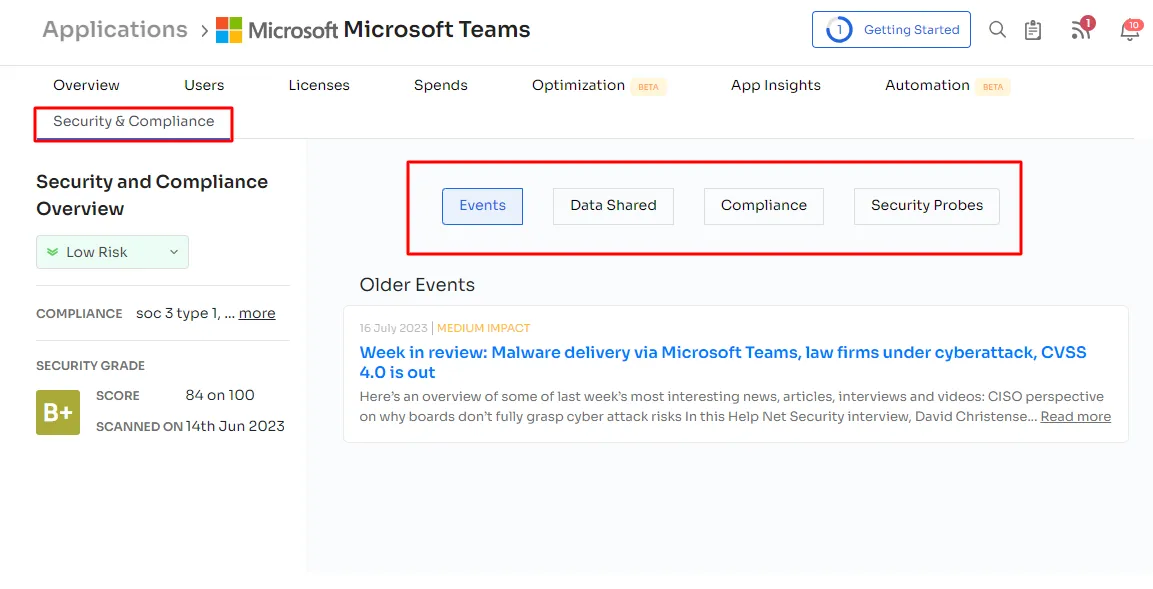Open the clipboard tasks icon
The width and height of the screenshot is (1153, 589).
click(x=1033, y=29)
